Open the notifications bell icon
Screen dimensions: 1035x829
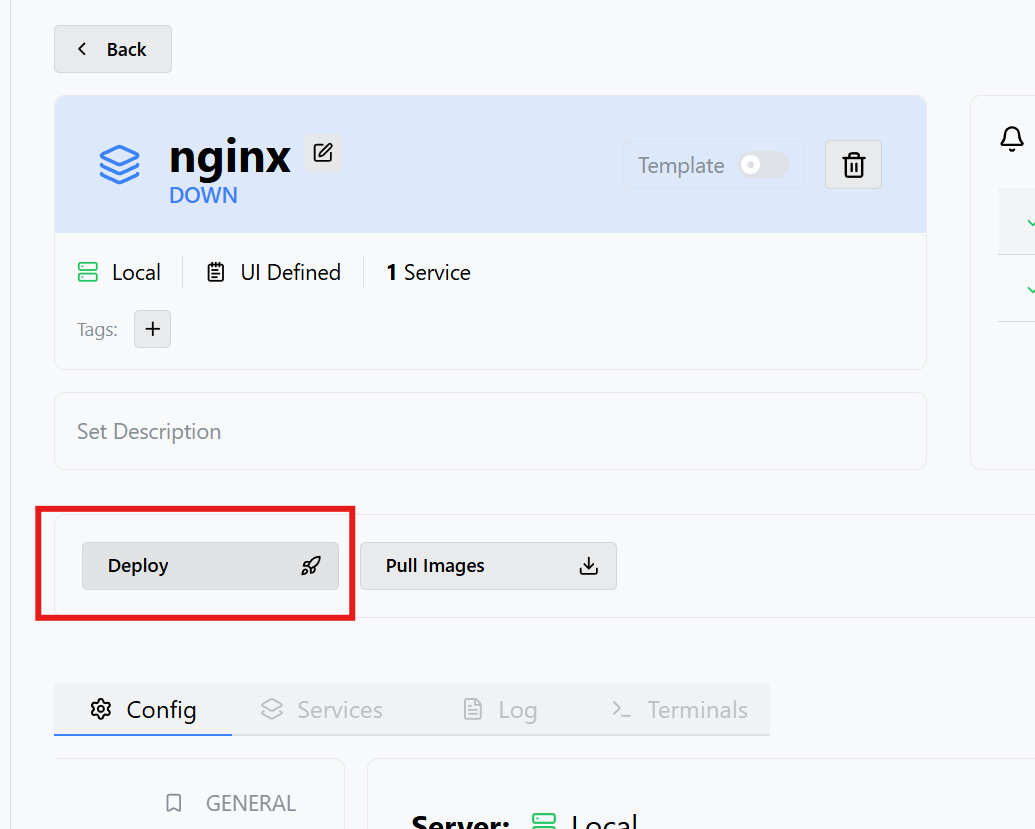(1011, 139)
